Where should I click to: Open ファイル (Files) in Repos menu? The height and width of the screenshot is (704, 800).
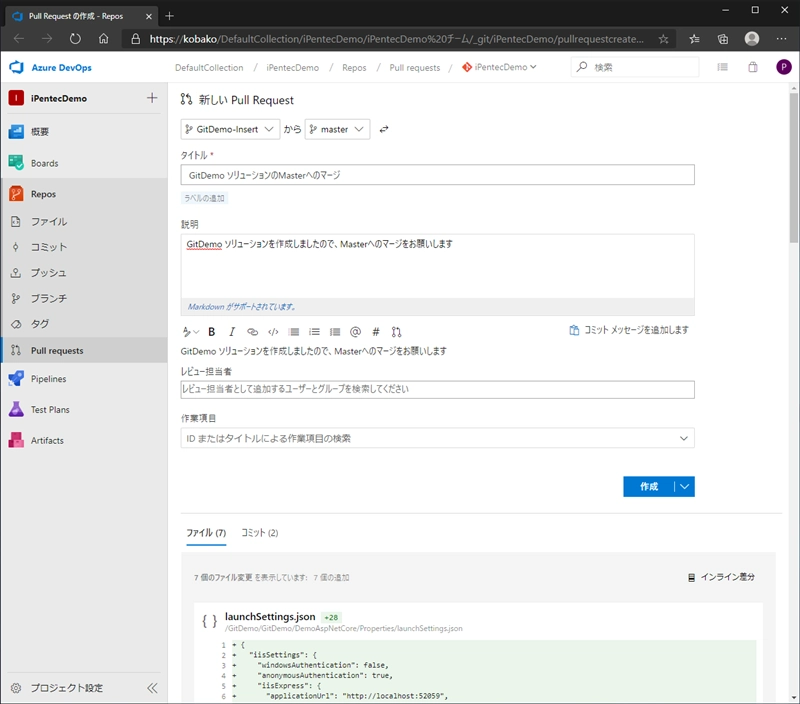click(49, 221)
